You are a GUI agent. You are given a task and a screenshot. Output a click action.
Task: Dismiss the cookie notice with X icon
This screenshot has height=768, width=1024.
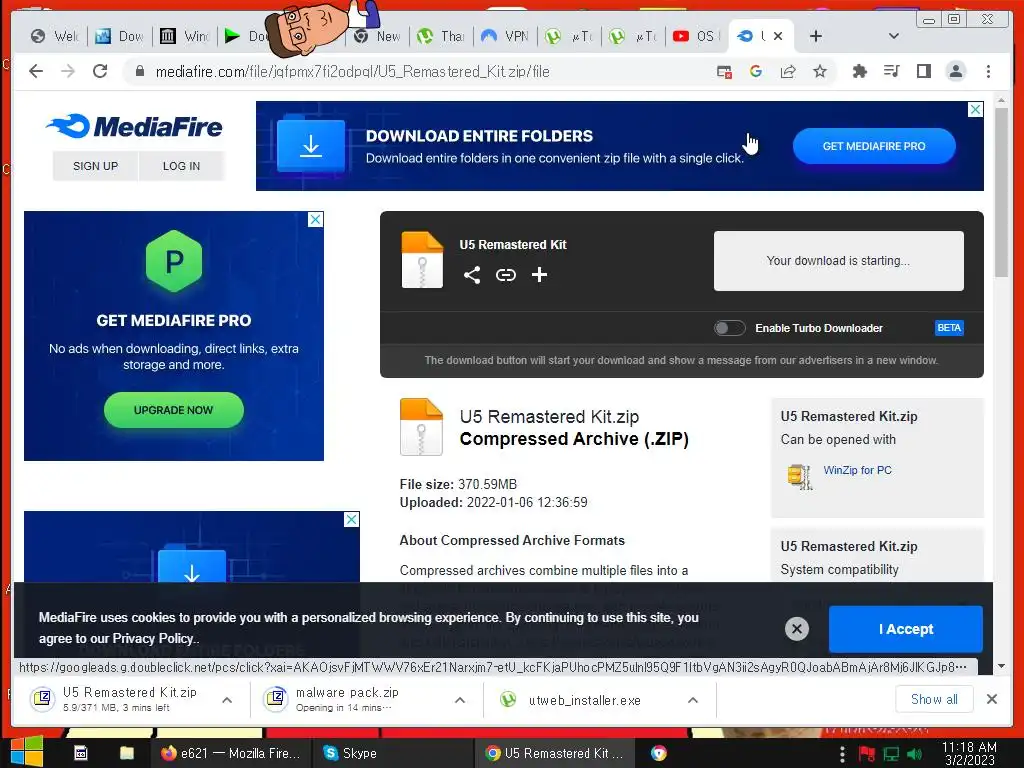[797, 629]
